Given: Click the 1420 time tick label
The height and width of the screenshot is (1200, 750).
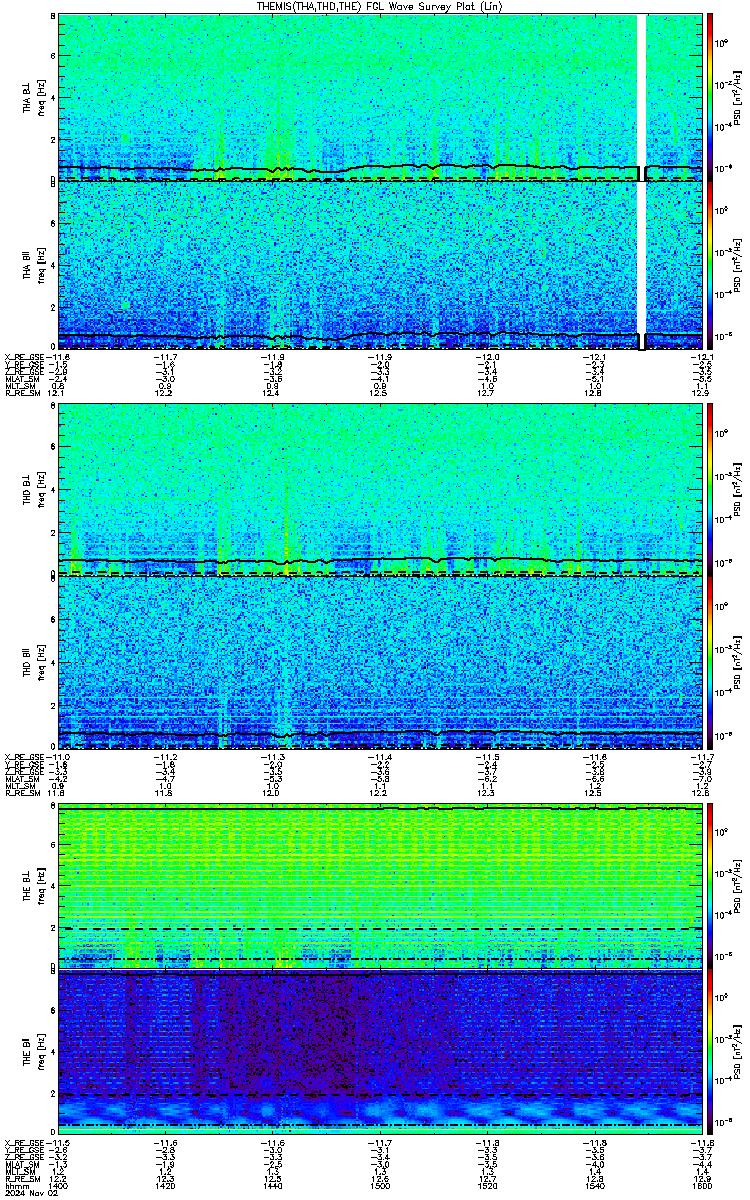Looking at the screenshot, I should (x=167, y=1184).
